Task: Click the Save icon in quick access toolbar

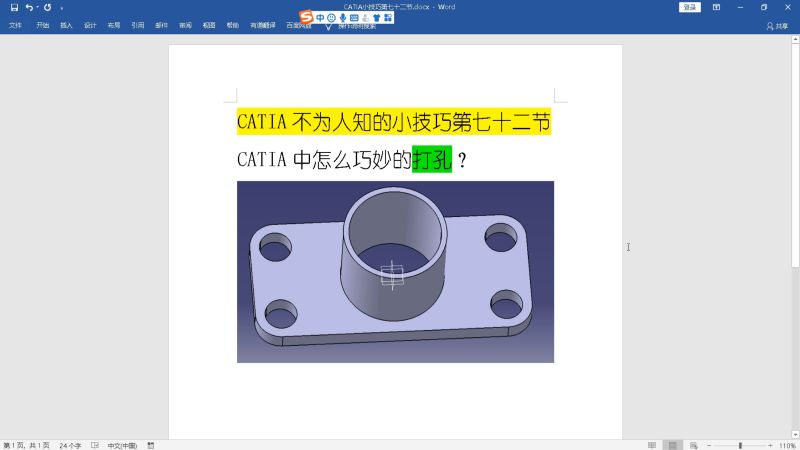Action: pos(14,7)
